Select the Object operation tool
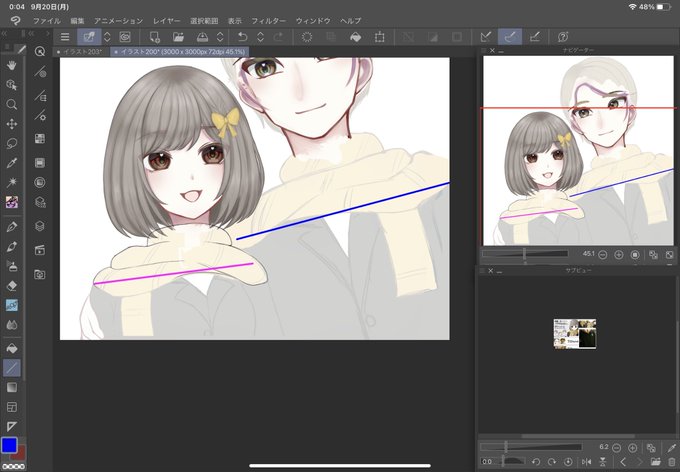This screenshot has width=680, height=472. [x=12, y=85]
